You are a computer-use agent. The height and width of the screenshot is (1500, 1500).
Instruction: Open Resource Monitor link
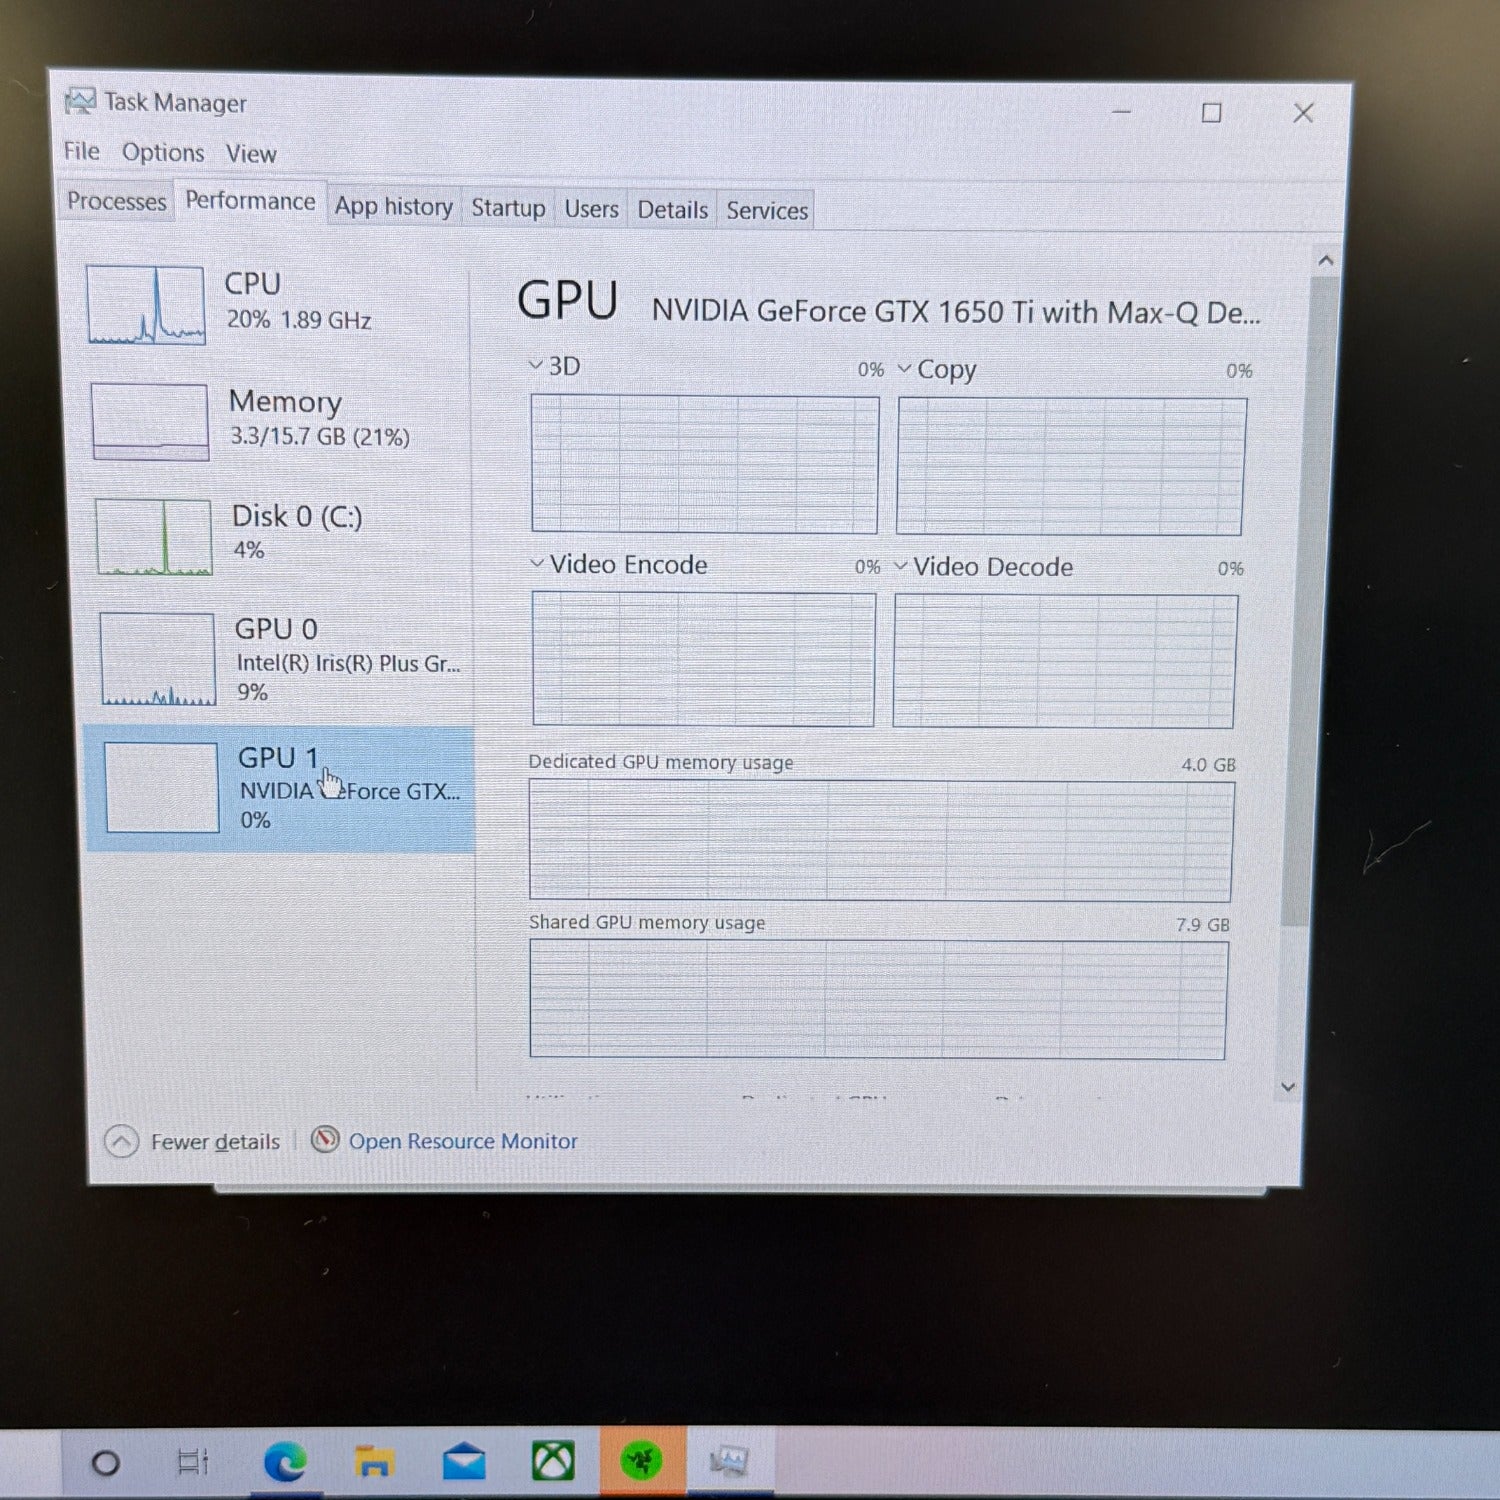462,1141
